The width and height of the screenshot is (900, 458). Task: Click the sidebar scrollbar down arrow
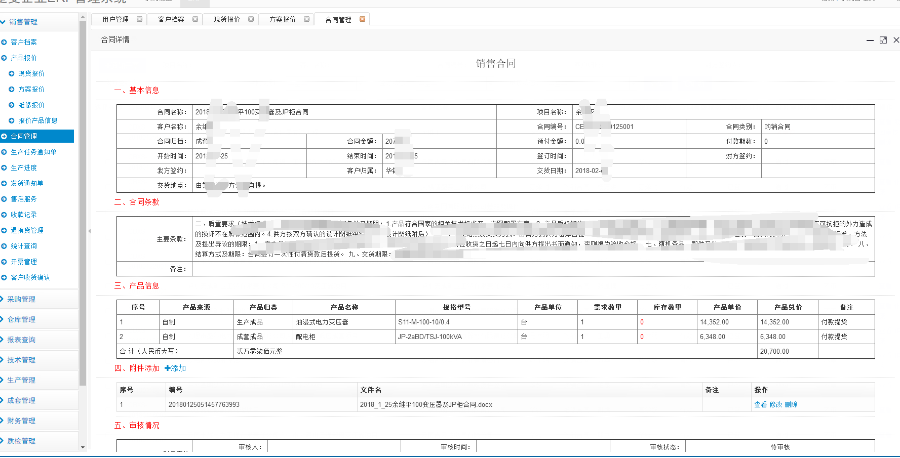pos(82,447)
